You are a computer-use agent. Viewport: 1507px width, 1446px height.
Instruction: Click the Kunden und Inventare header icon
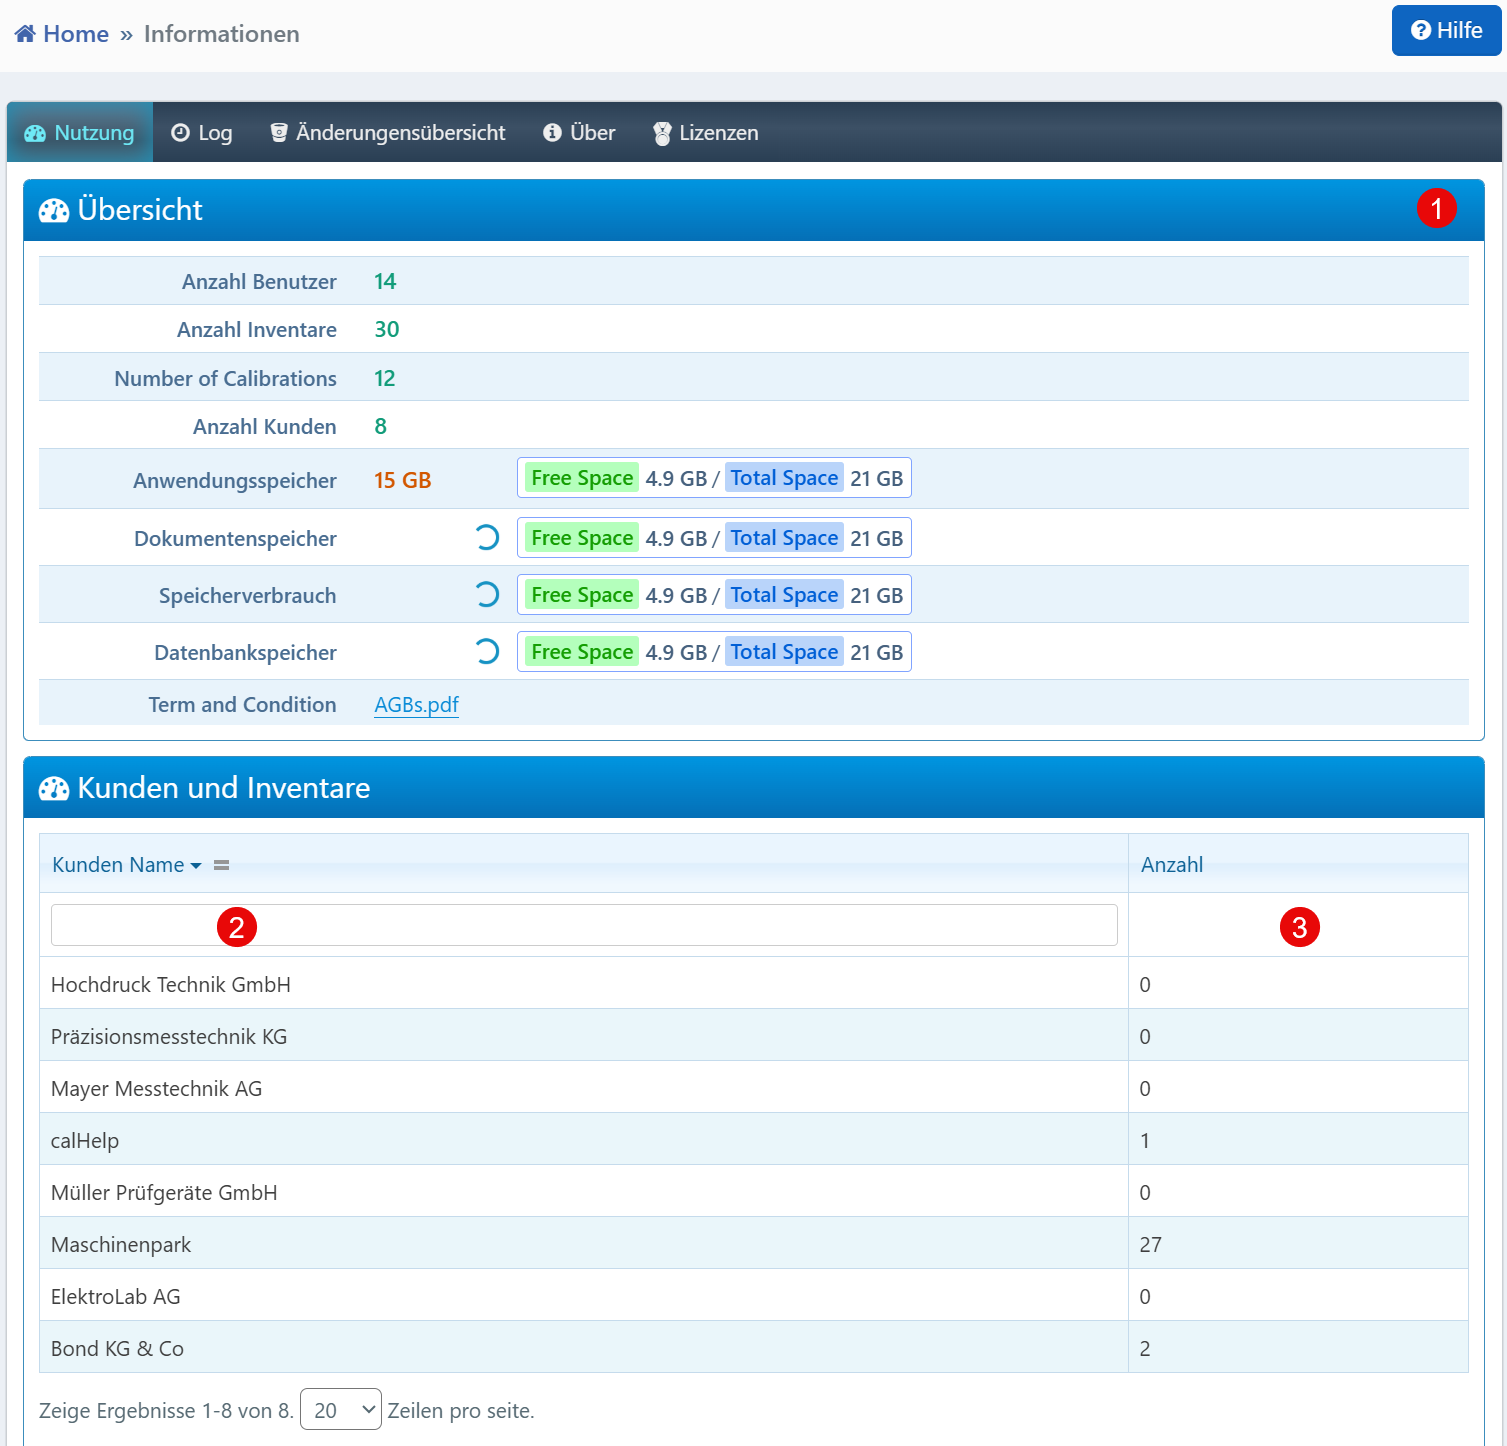tap(54, 789)
